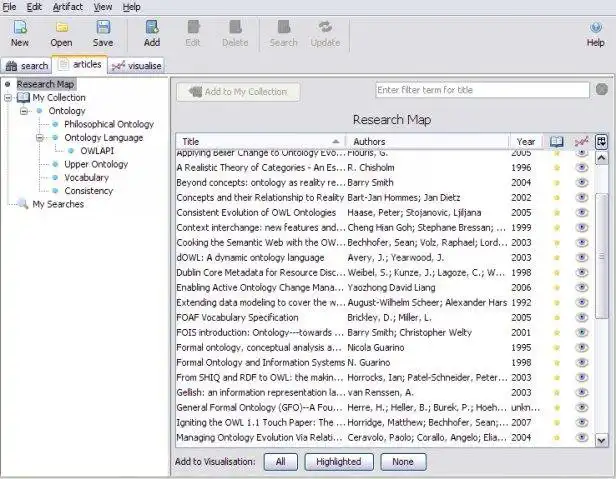Image resolution: width=616 pixels, height=479 pixels.
Task: Select the Vocabulary tree item
Action: [x=86, y=178]
